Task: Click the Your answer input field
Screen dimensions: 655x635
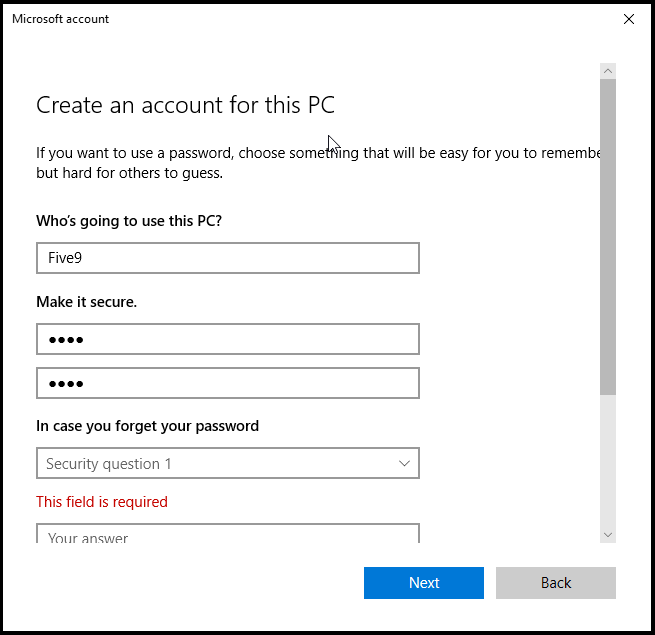Action: coord(228,533)
